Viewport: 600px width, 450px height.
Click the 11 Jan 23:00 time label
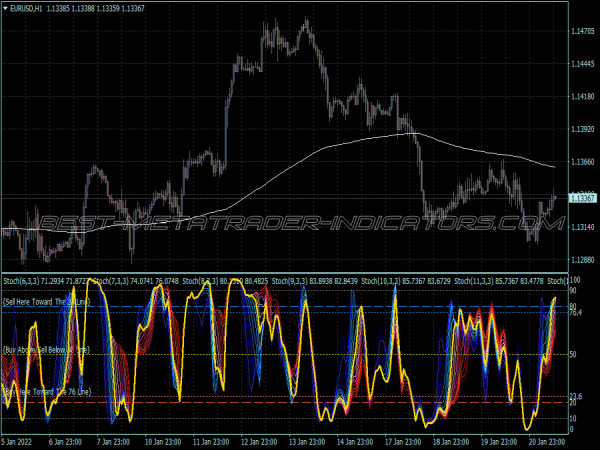(211, 442)
